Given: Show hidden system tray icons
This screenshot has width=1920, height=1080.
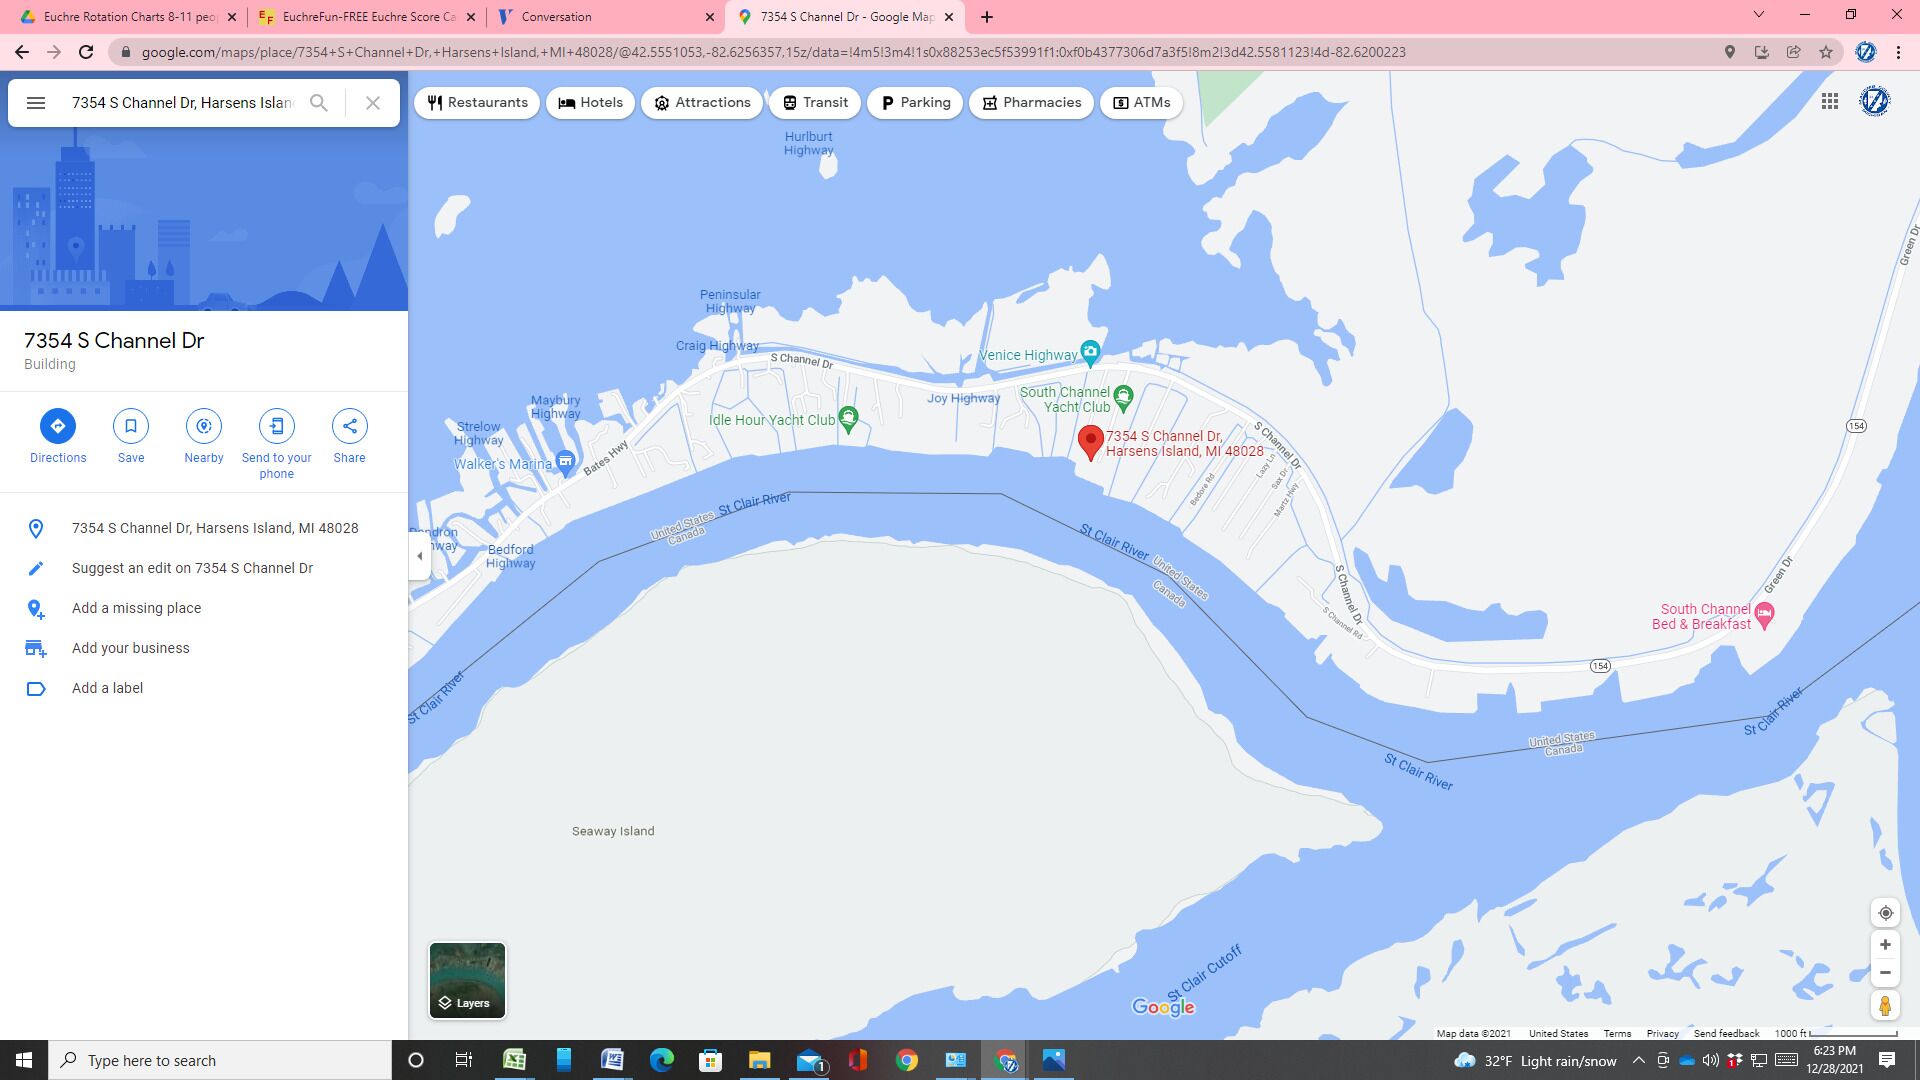Looking at the screenshot, I should pyautogui.click(x=1638, y=1060).
